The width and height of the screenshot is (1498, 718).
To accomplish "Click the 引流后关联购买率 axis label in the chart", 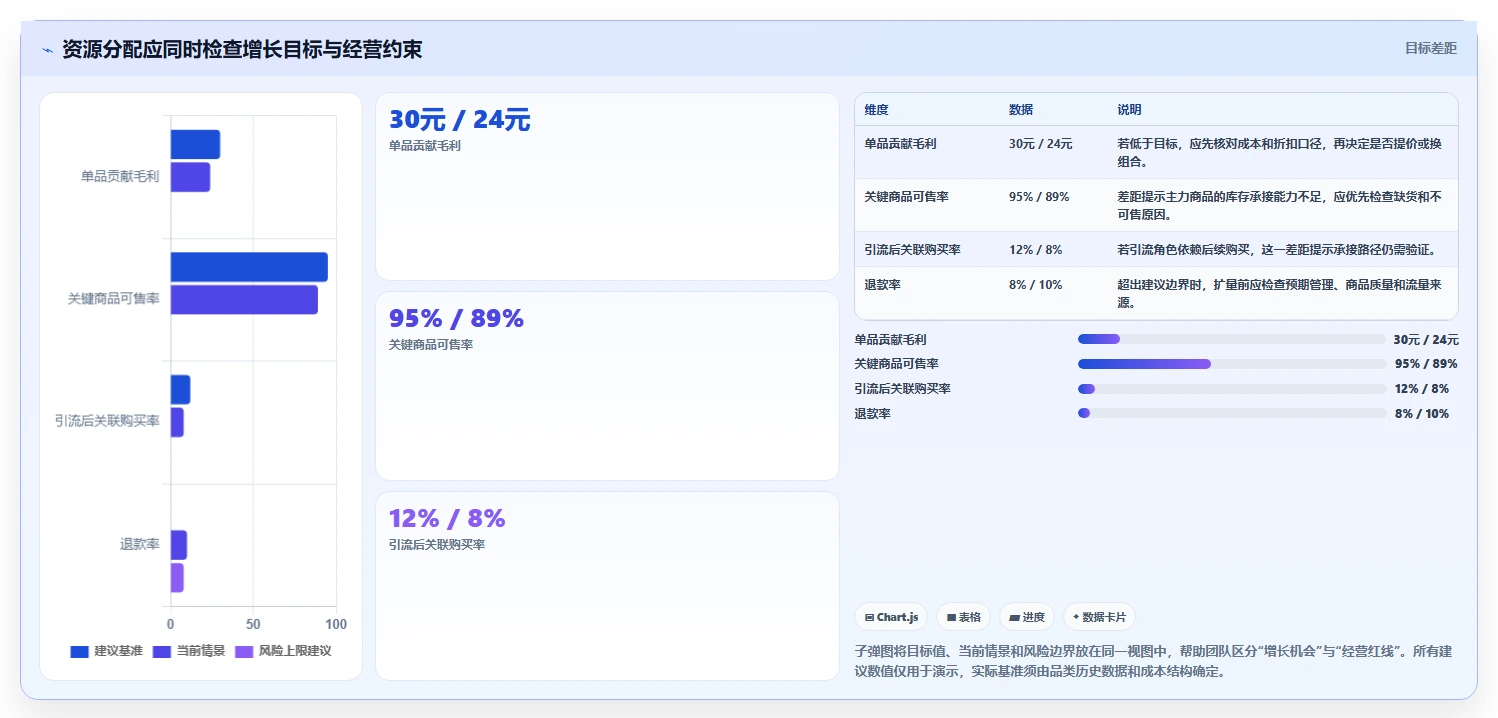I will pyautogui.click(x=107, y=421).
